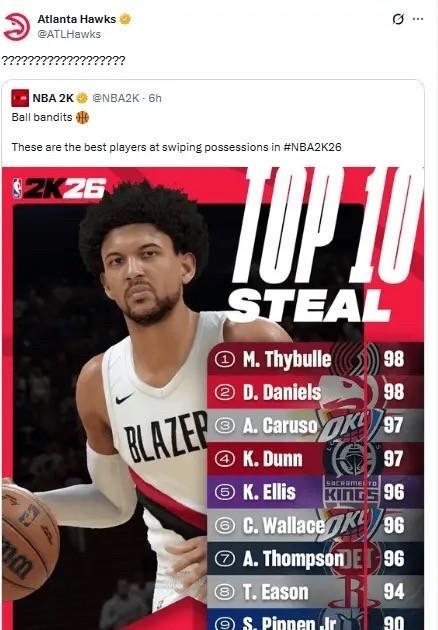The height and width of the screenshot is (630, 438).
Task: Select the M. Thybulle row in list
Action: pyautogui.click(x=315, y=359)
